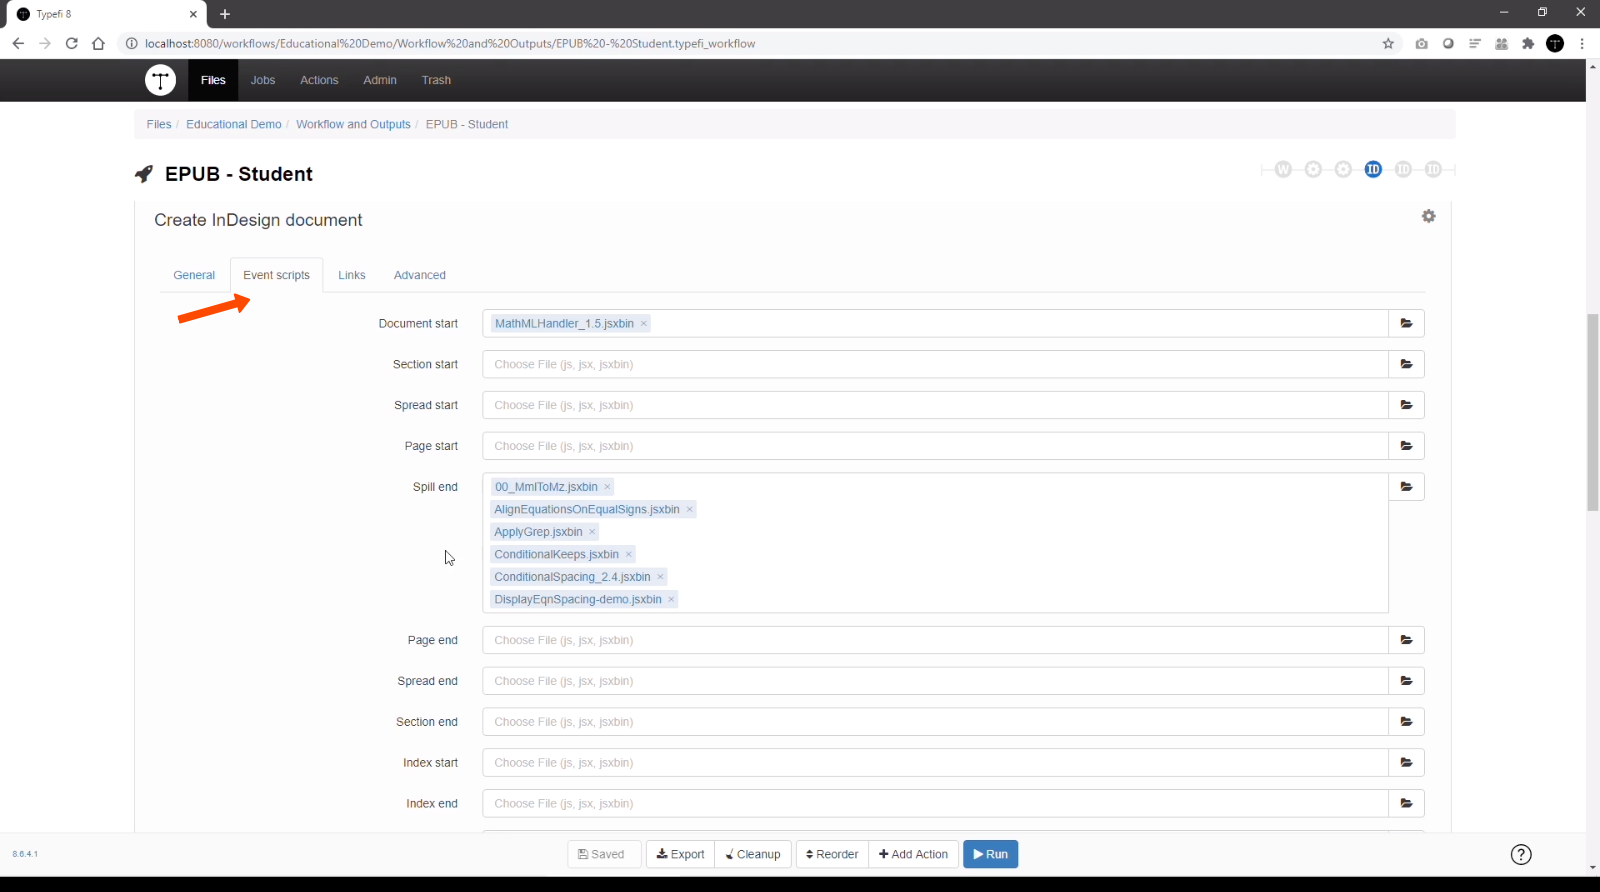Click the Reorder button
Viewport: 1600px width, 892px height.
832,854
